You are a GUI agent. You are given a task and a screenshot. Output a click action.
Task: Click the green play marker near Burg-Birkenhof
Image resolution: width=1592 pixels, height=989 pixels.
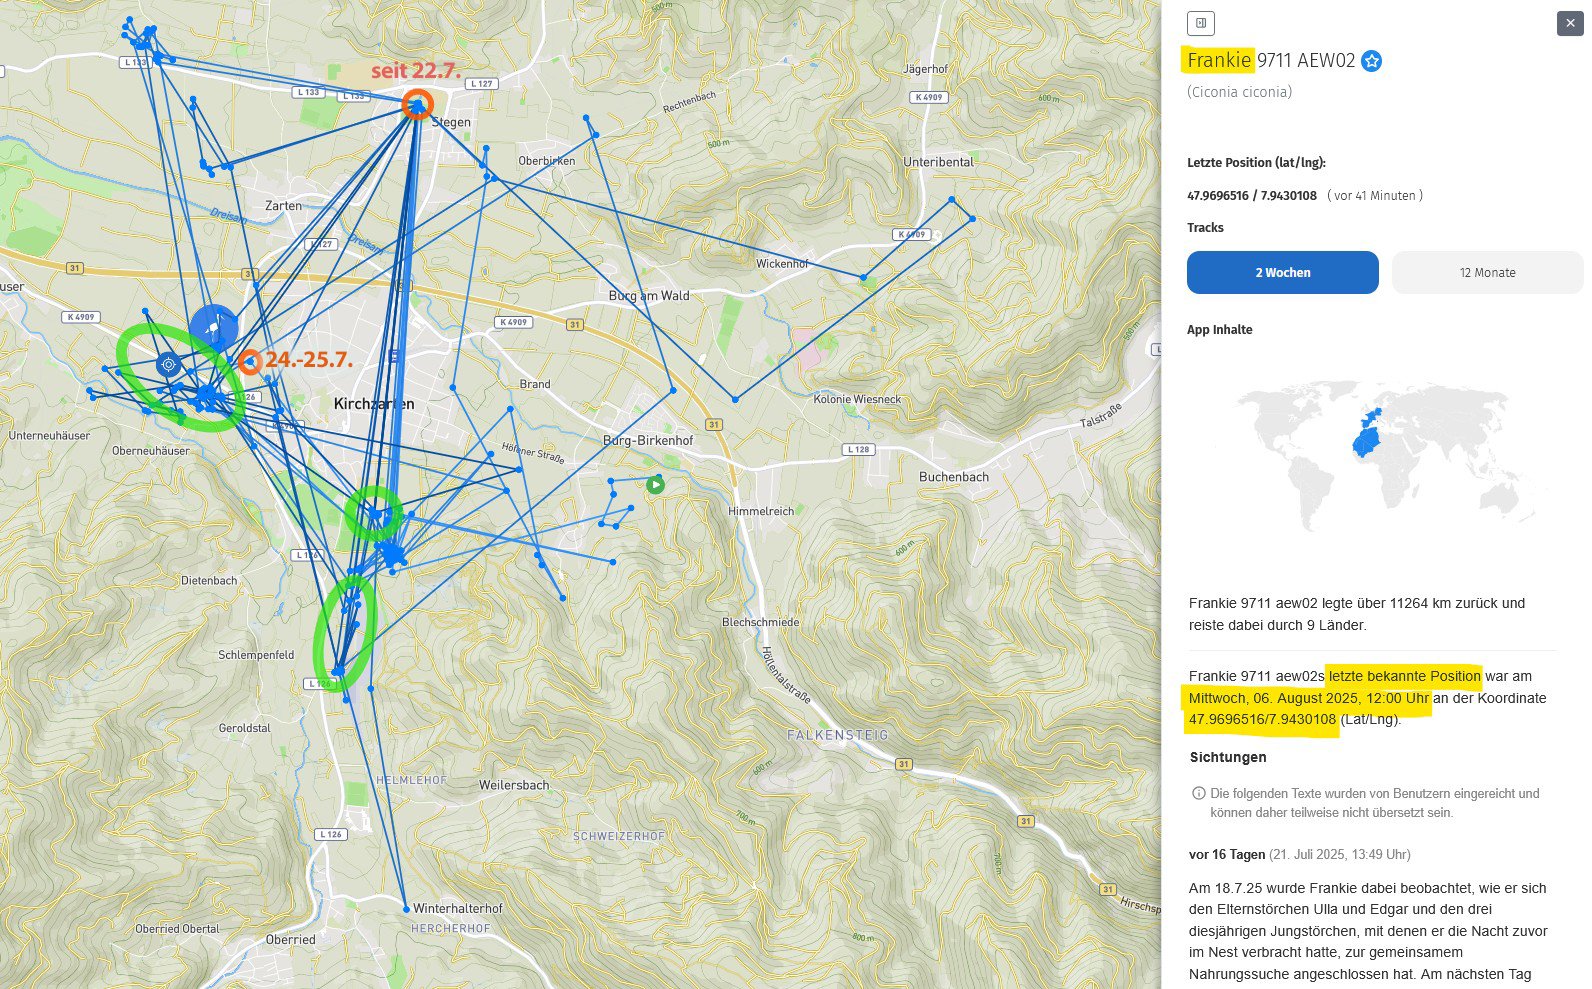[655, 485]
